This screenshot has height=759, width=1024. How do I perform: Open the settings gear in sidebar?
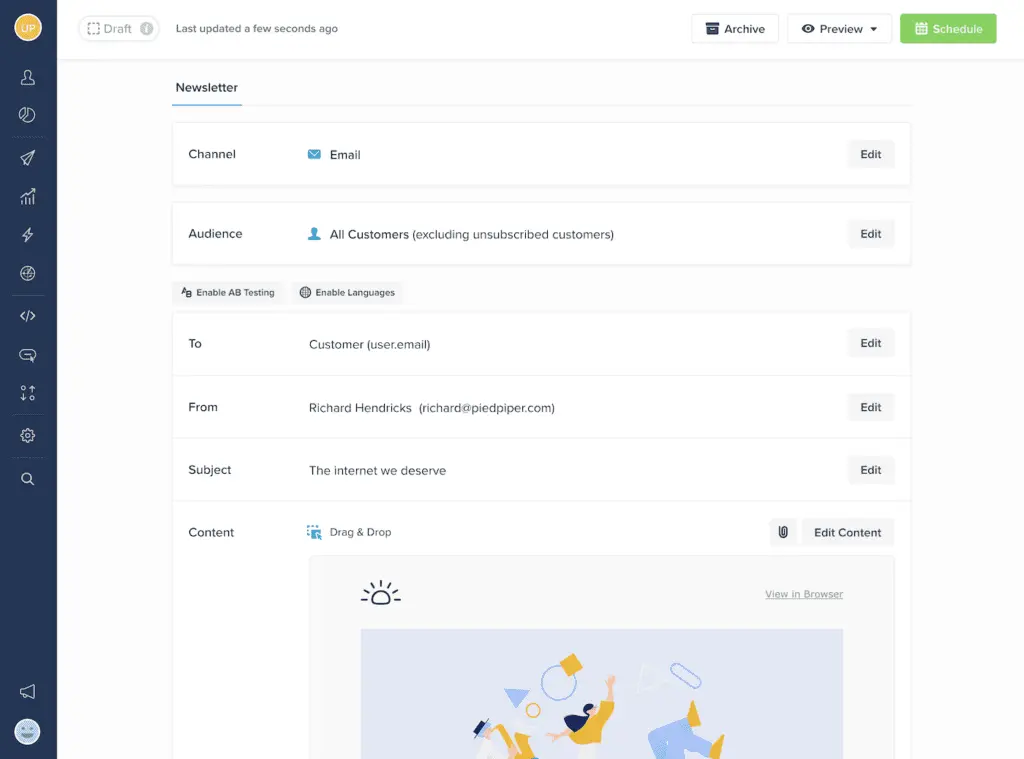28,436
